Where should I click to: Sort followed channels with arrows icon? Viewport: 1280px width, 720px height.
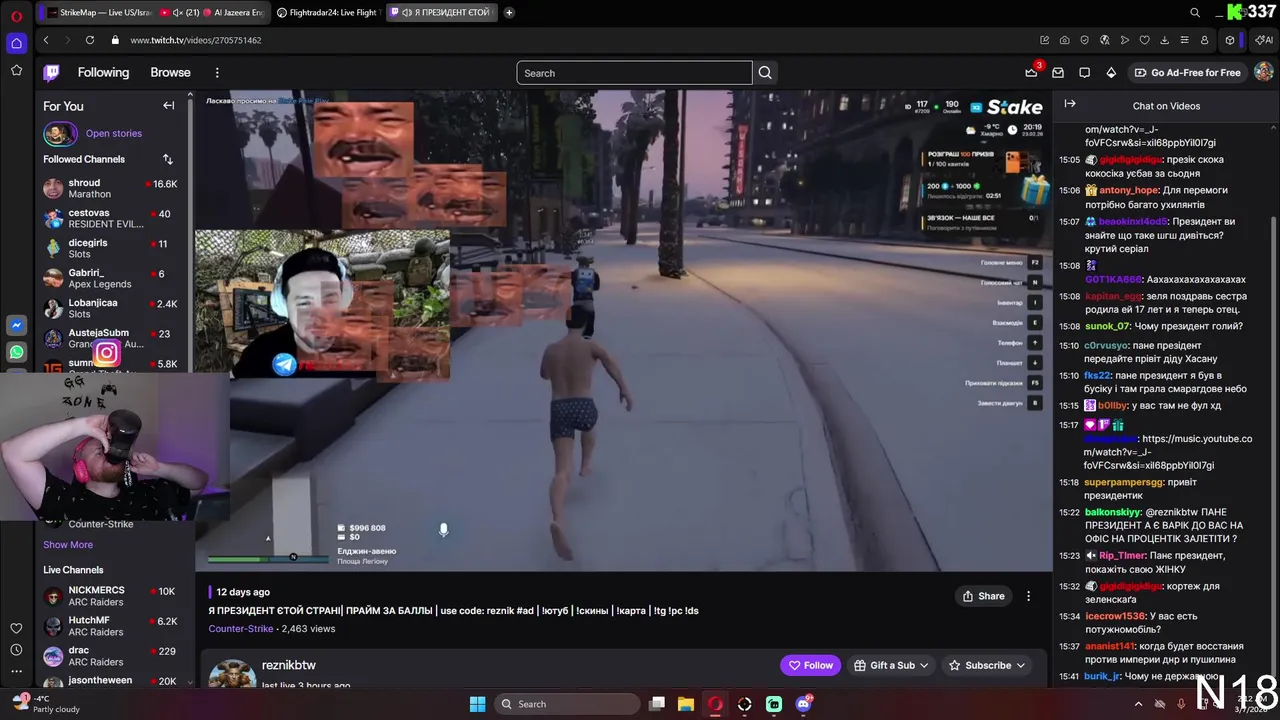pyautogui.click(x=167, y=160)
